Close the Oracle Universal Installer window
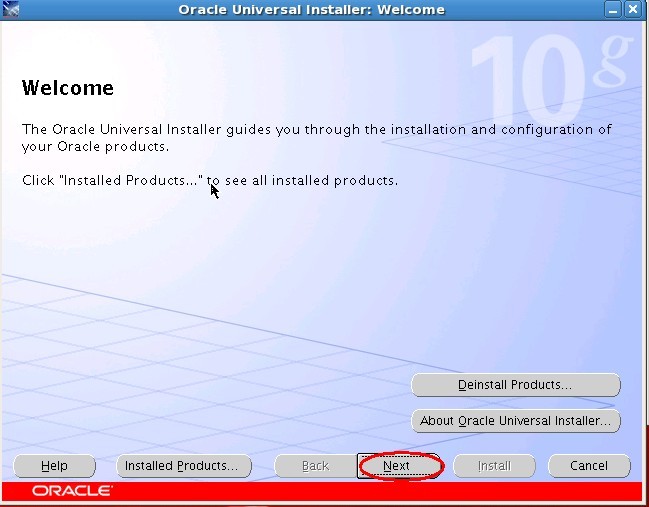649x507 pixels. (x=633, y=10)
